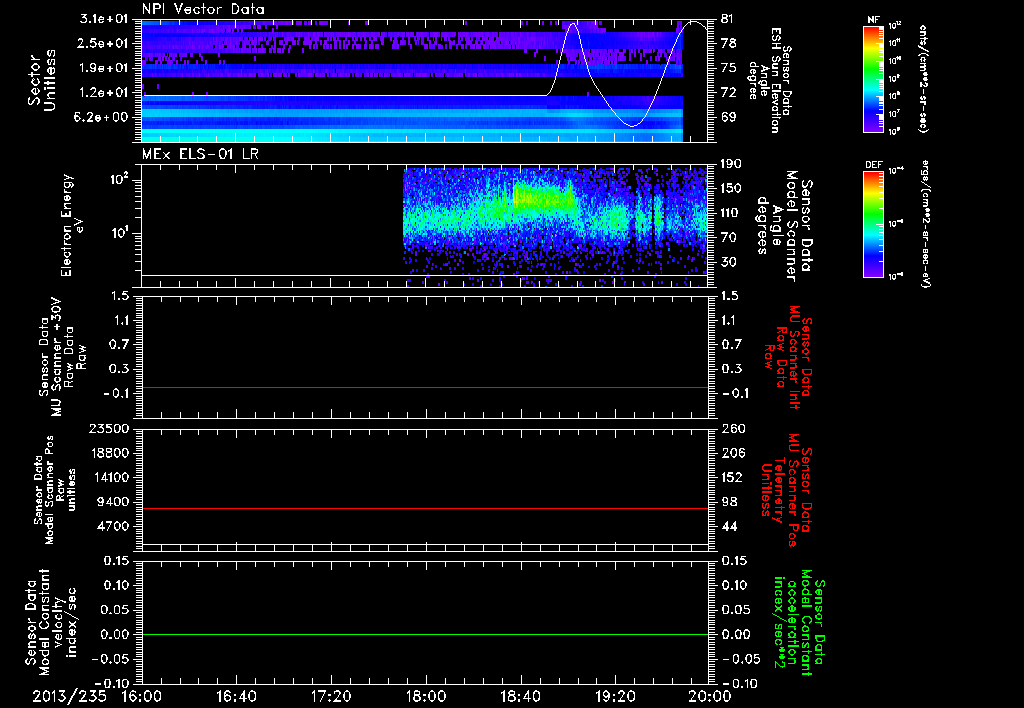This screenshot has width=1024, height=708.
Task: Click the red 'MU Scanner Pos Telemetry' title
Action: (787, 490)
